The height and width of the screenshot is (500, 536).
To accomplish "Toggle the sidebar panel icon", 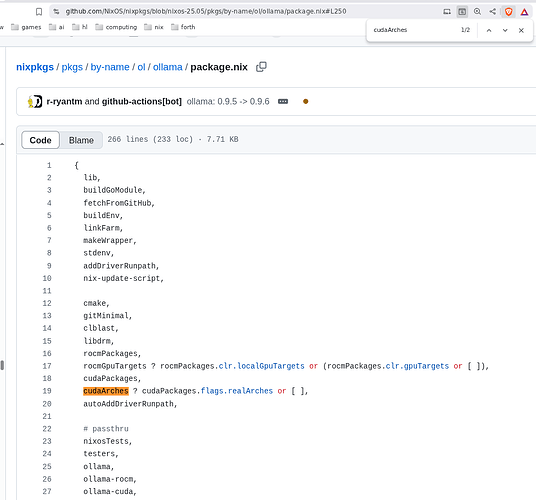I will click(x=462, y=12).
